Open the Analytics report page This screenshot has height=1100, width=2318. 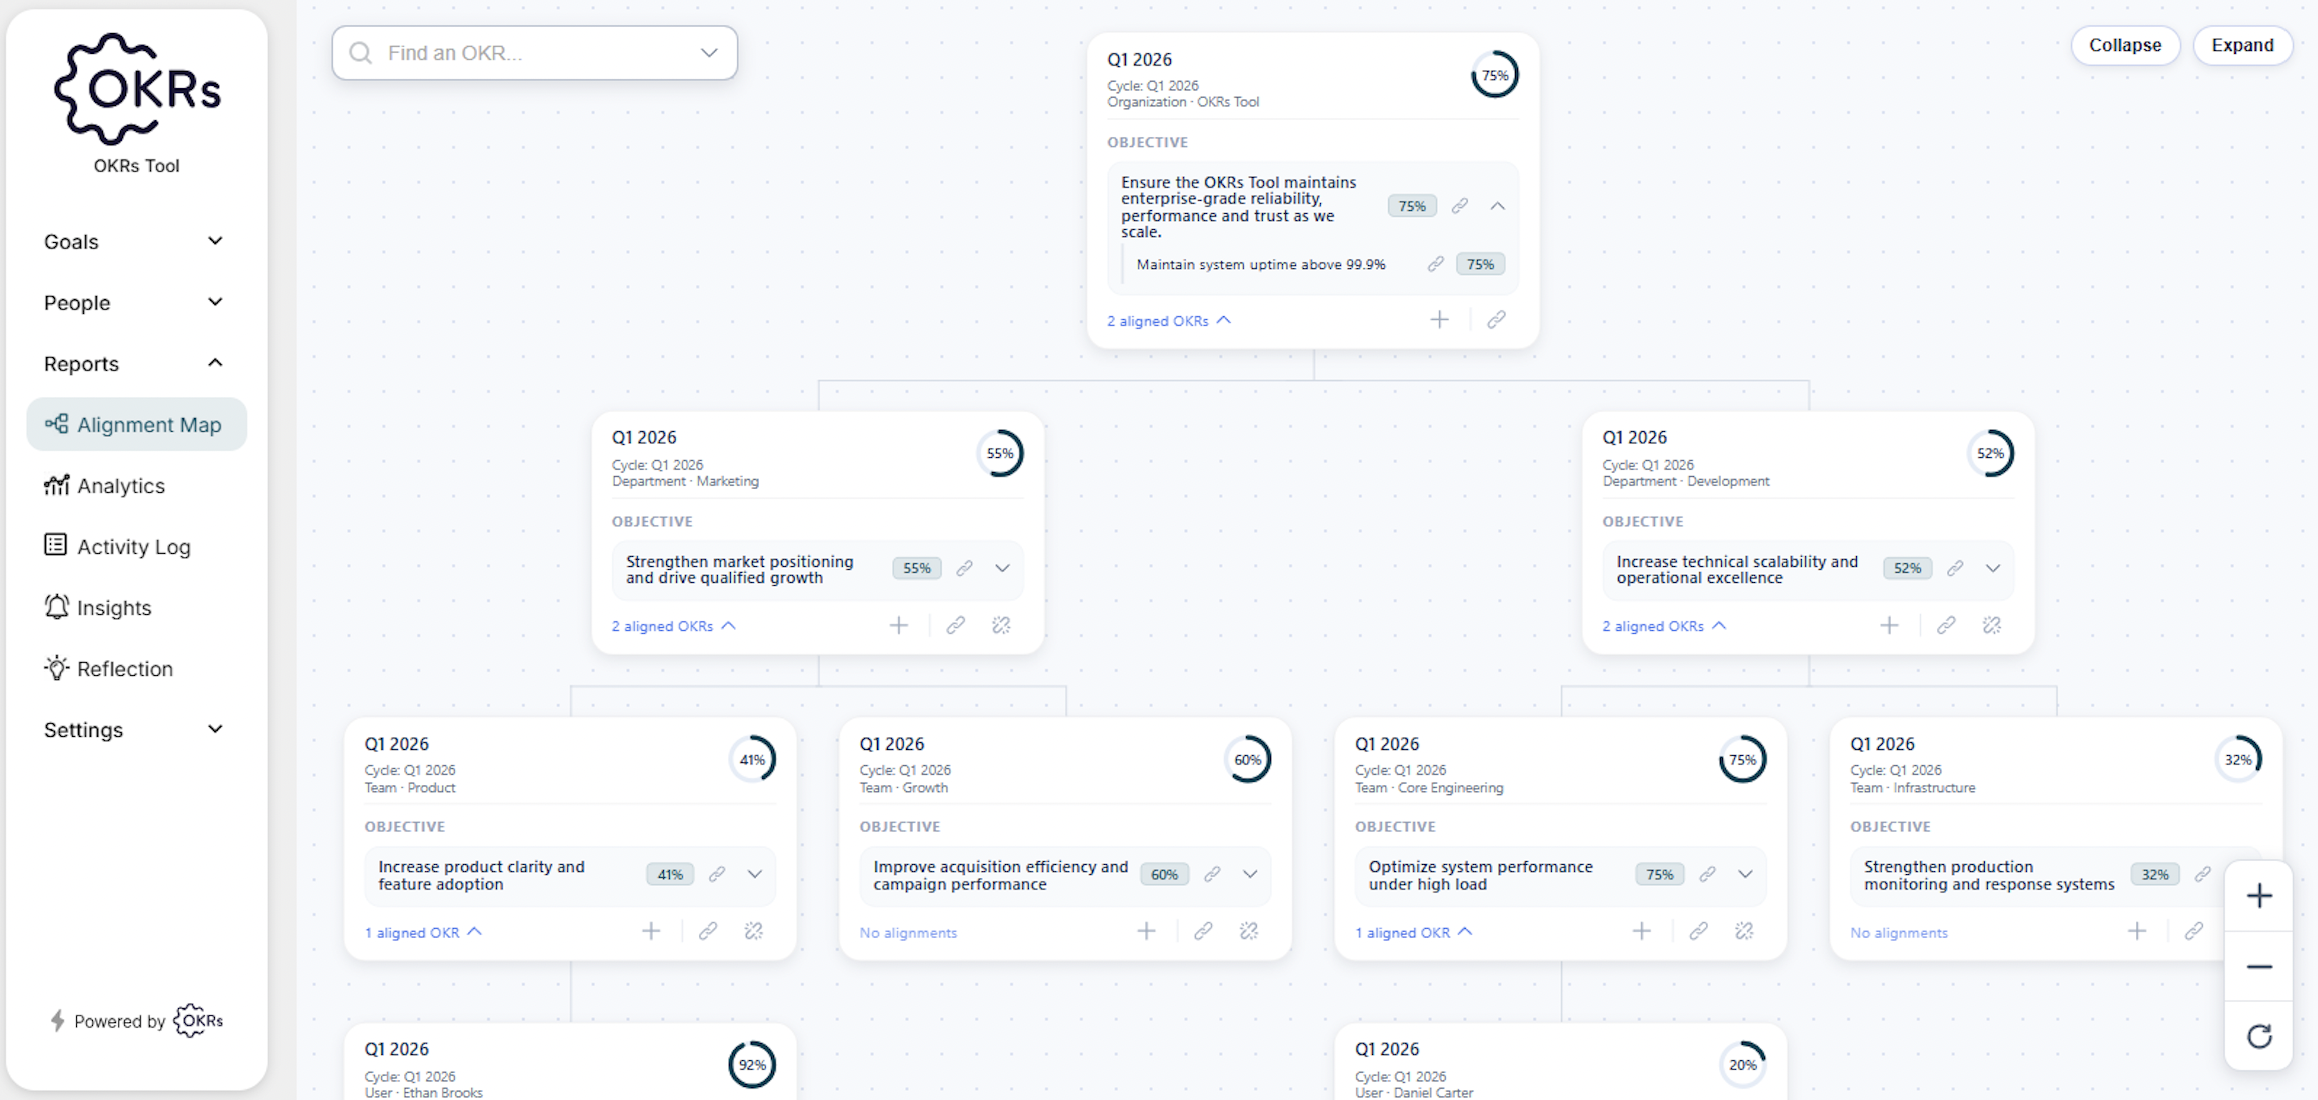click(120, 486)
